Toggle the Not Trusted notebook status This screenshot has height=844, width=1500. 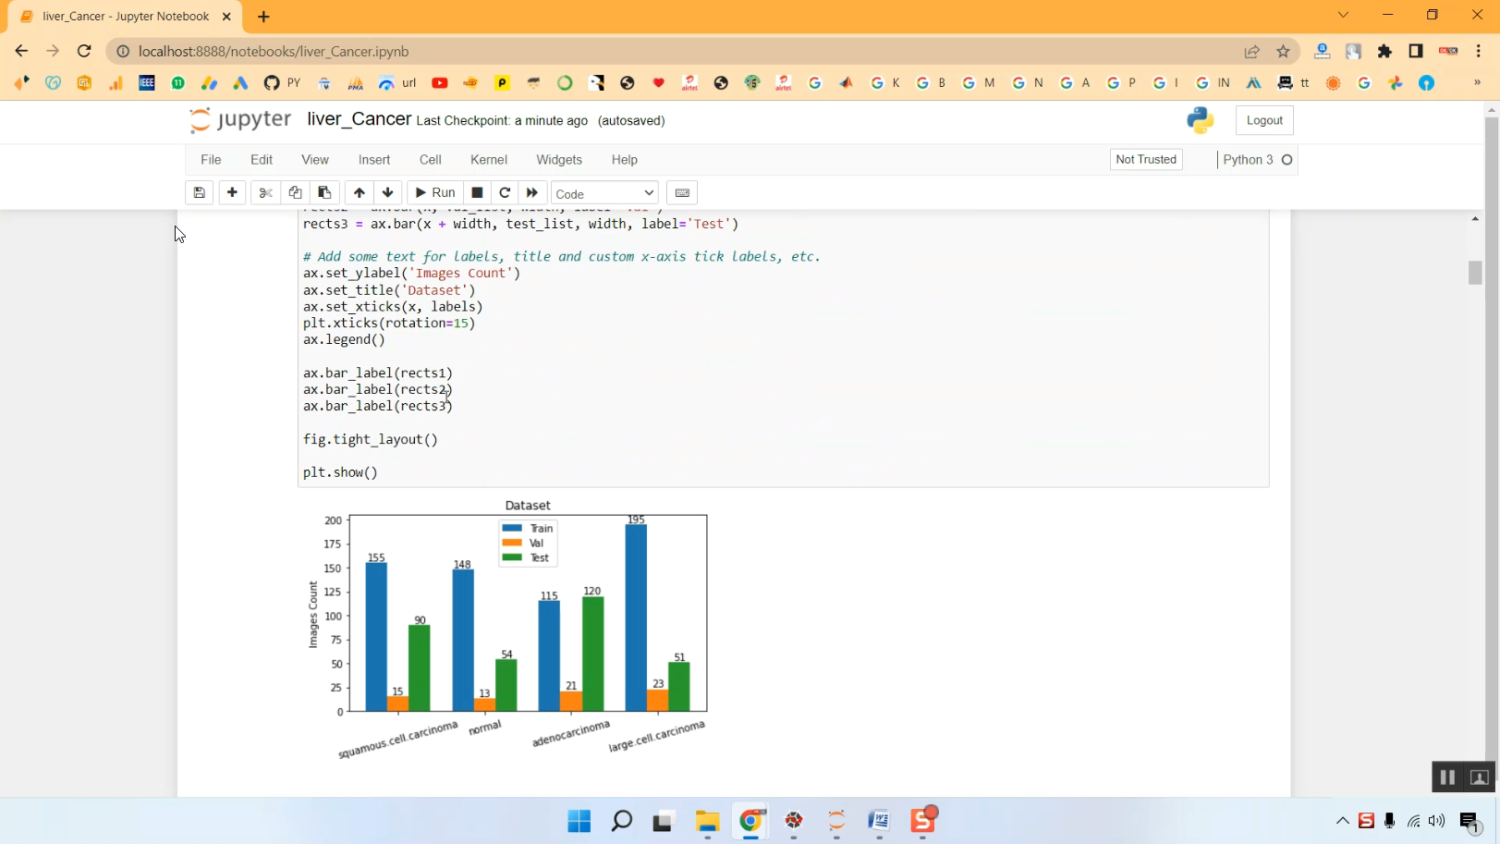1144,159
